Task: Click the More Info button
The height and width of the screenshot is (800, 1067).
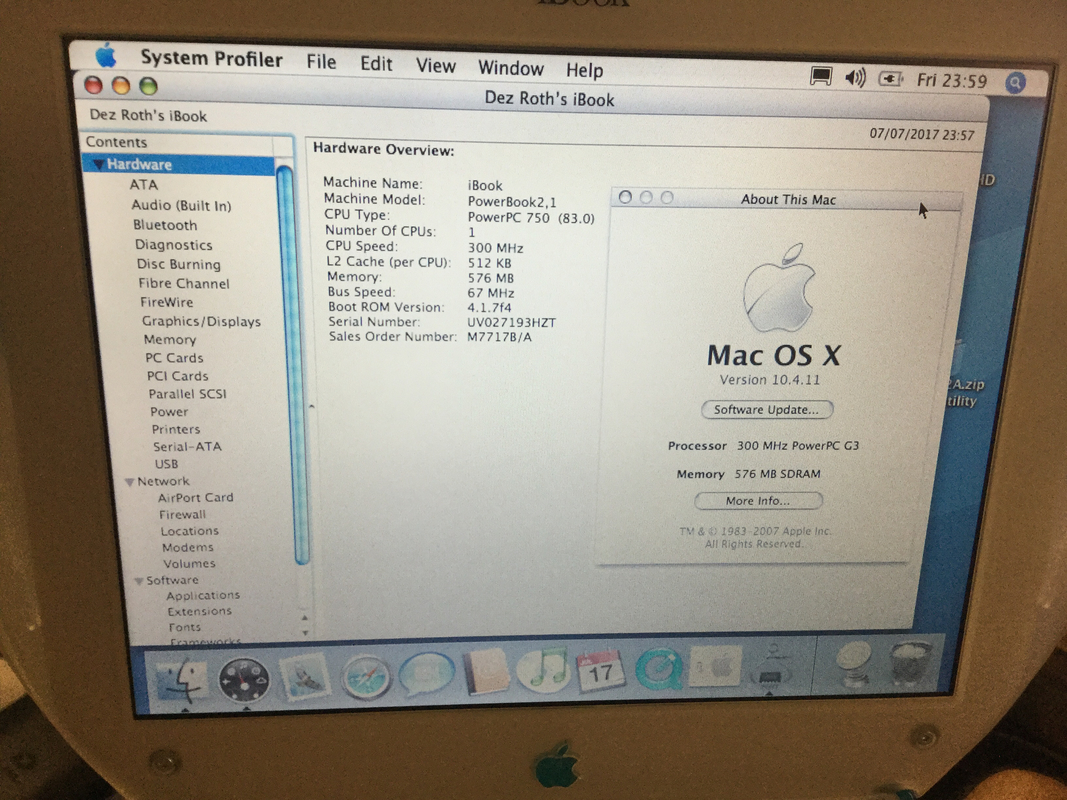Action: 758,501
